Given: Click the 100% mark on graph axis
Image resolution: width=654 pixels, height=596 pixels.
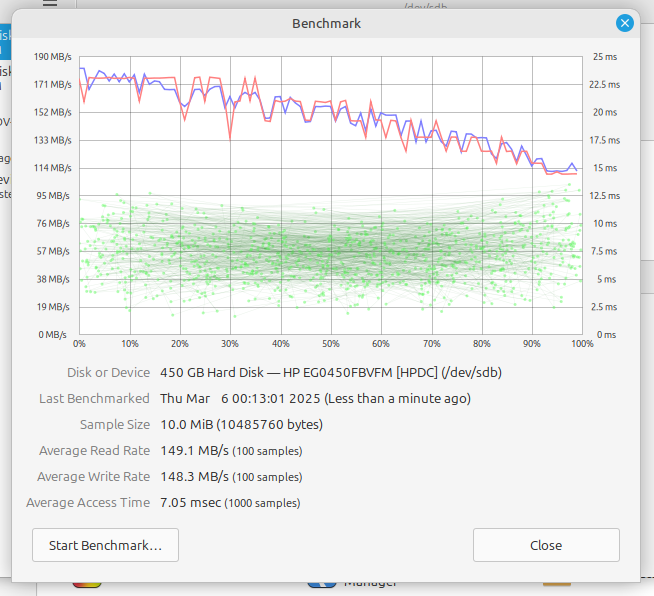Looking at the screenshot, I should (582, 344).
